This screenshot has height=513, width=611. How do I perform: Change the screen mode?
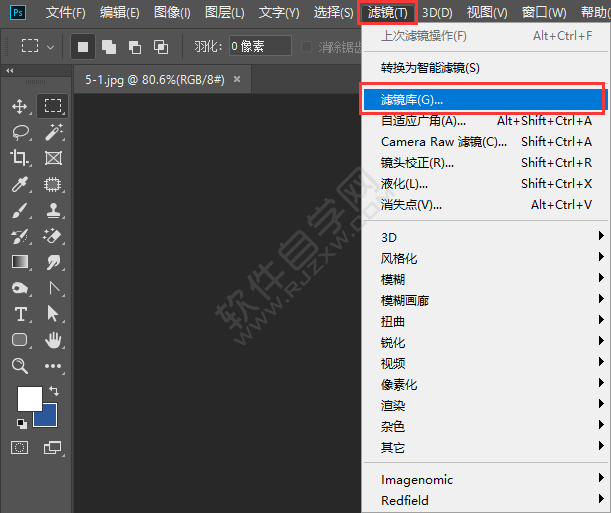pyautogui.click(x=53, y=448)
